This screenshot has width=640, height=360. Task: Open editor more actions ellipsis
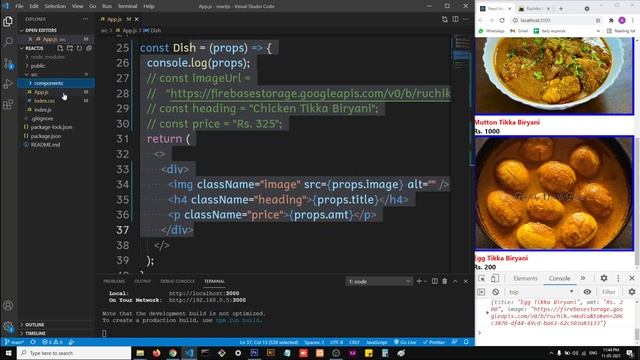pos(466,19)
